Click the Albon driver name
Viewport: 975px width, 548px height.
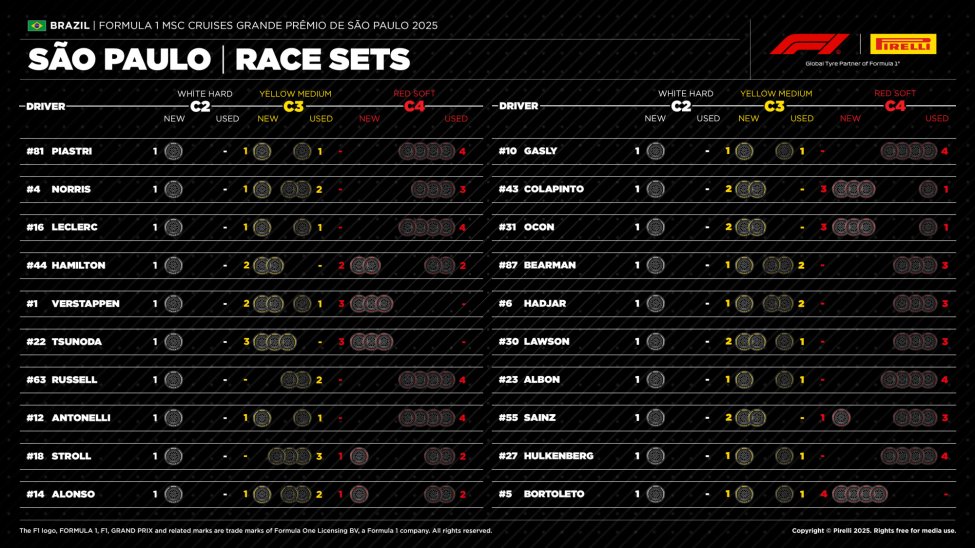click(542, 380)
